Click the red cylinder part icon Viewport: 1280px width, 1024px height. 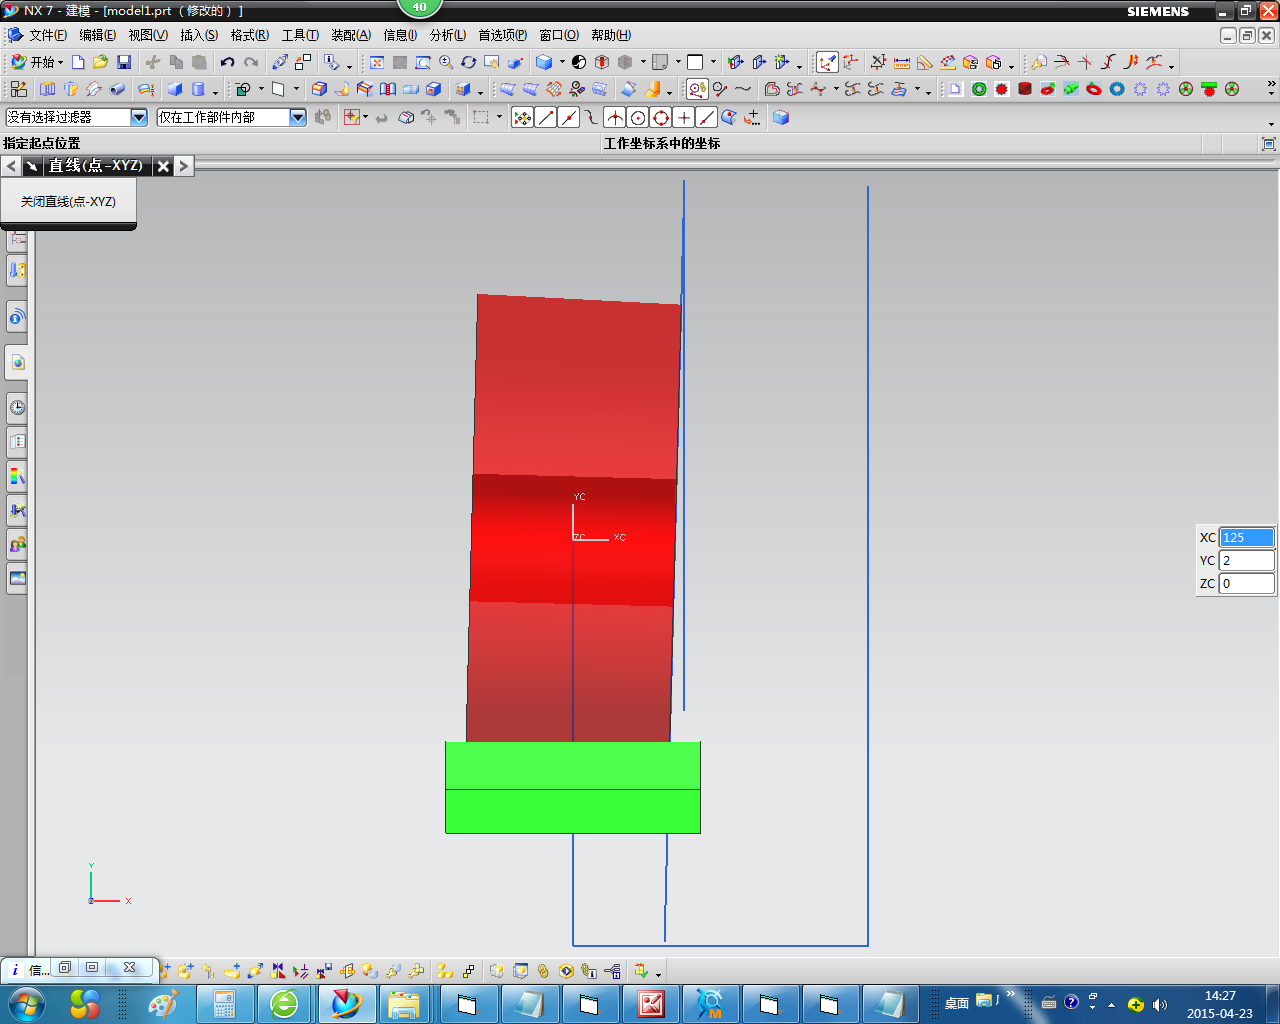pyautogui.click(x=1025, y=89)
